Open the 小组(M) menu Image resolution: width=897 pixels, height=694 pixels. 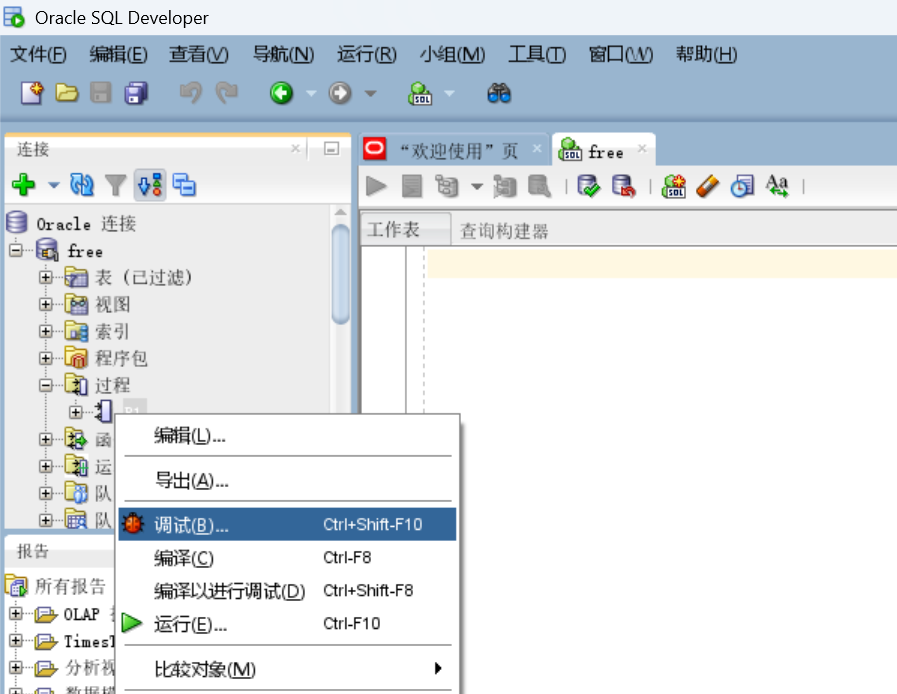(x=452, y=54)
